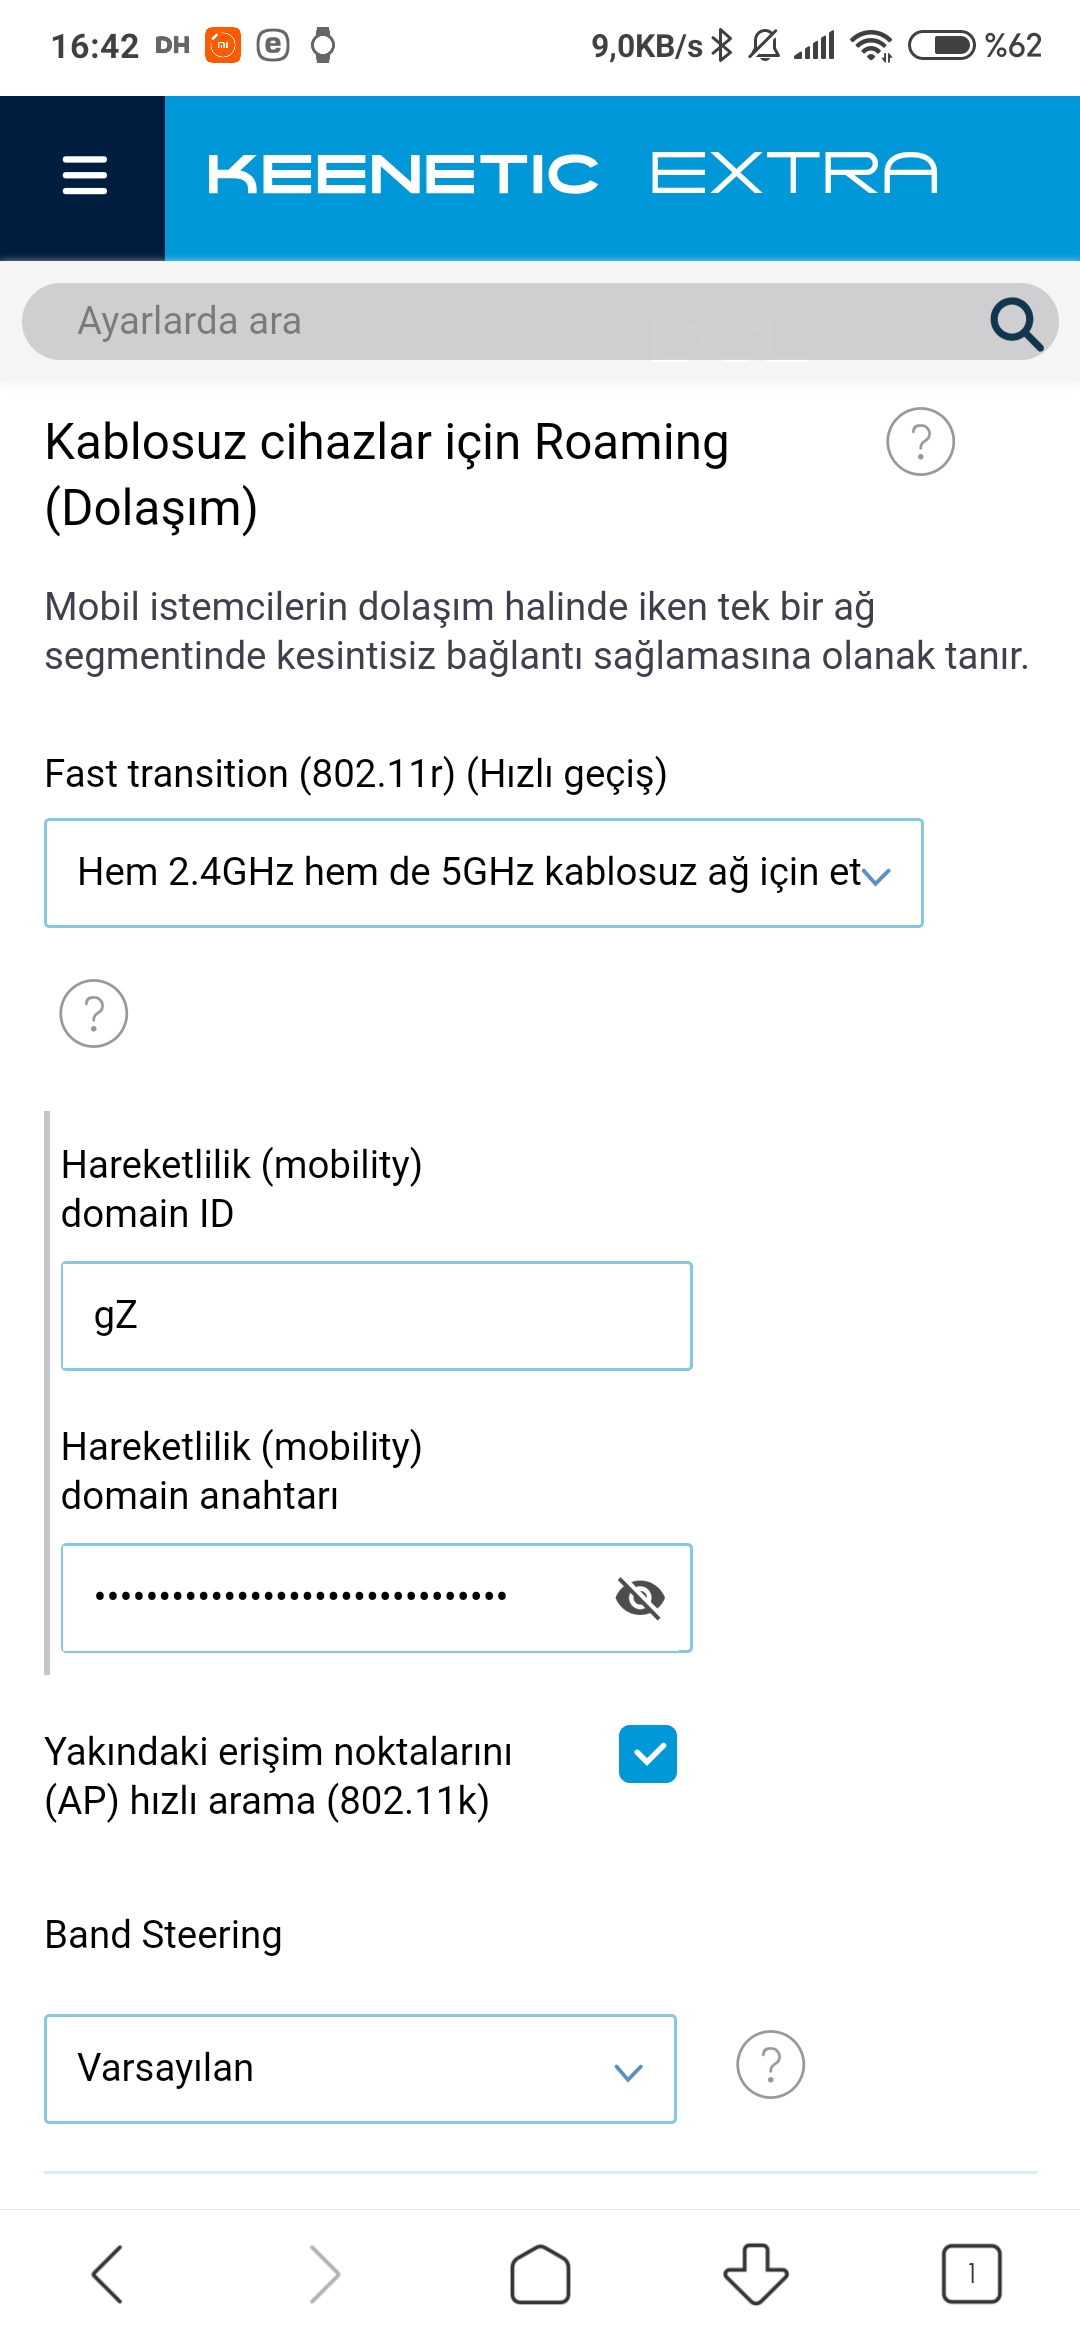
Task: Show mobility domain key with eye icon
Action: click(x=640, y=1597)
